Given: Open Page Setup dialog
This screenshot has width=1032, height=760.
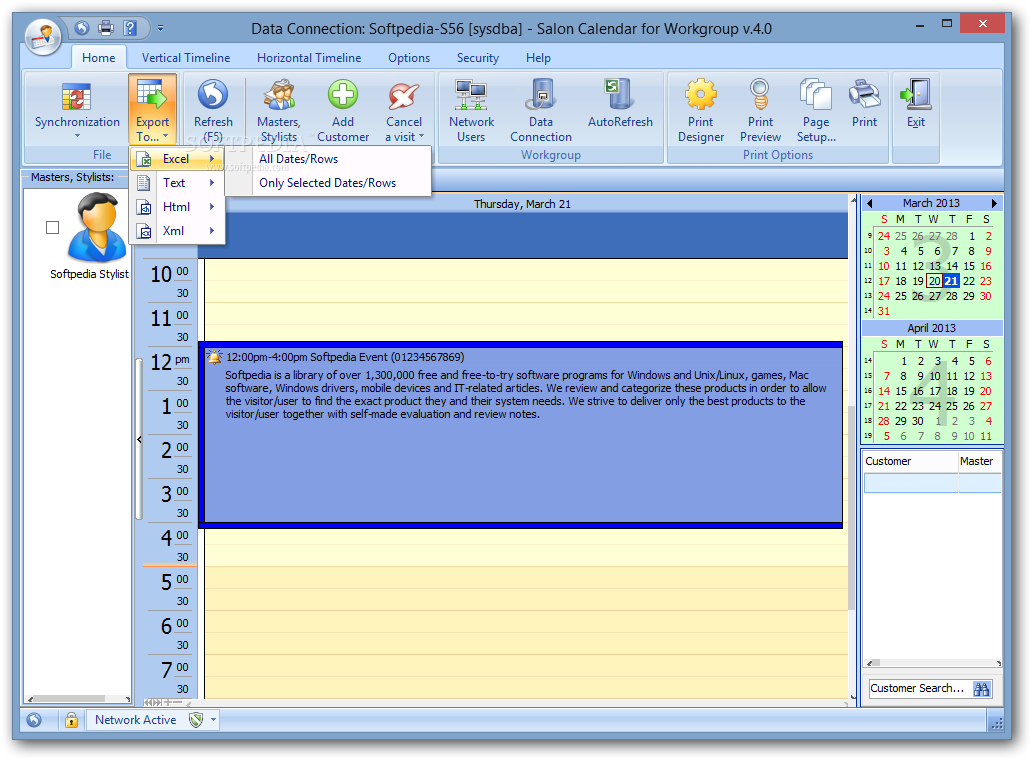Looking at the screenshot, I should (x=816, y=109).
